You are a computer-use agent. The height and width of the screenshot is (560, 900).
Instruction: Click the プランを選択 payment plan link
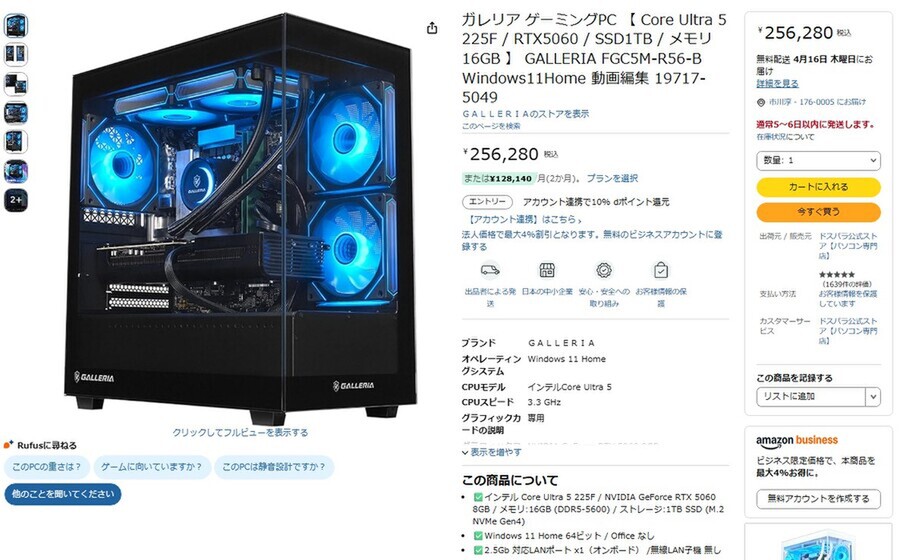[612, 178]
